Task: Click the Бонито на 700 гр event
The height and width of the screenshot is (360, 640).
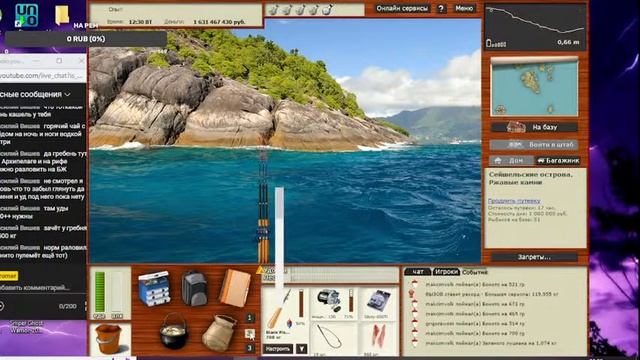Action: 475,333
